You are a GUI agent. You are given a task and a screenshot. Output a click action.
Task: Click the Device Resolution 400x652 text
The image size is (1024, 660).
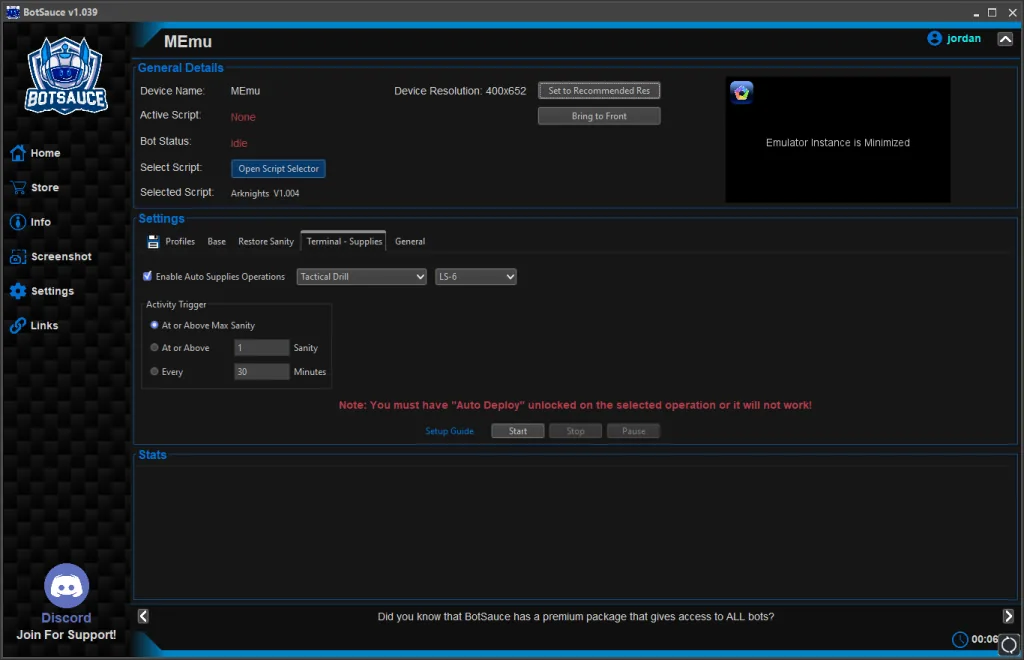pos(460,91)
